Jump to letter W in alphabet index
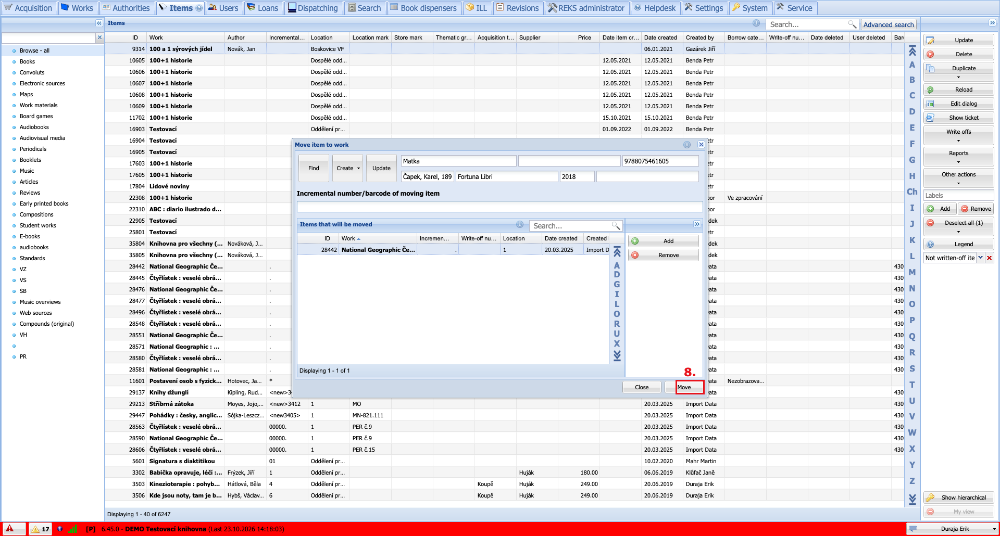The image size is (1000, 536). point(912,432)
